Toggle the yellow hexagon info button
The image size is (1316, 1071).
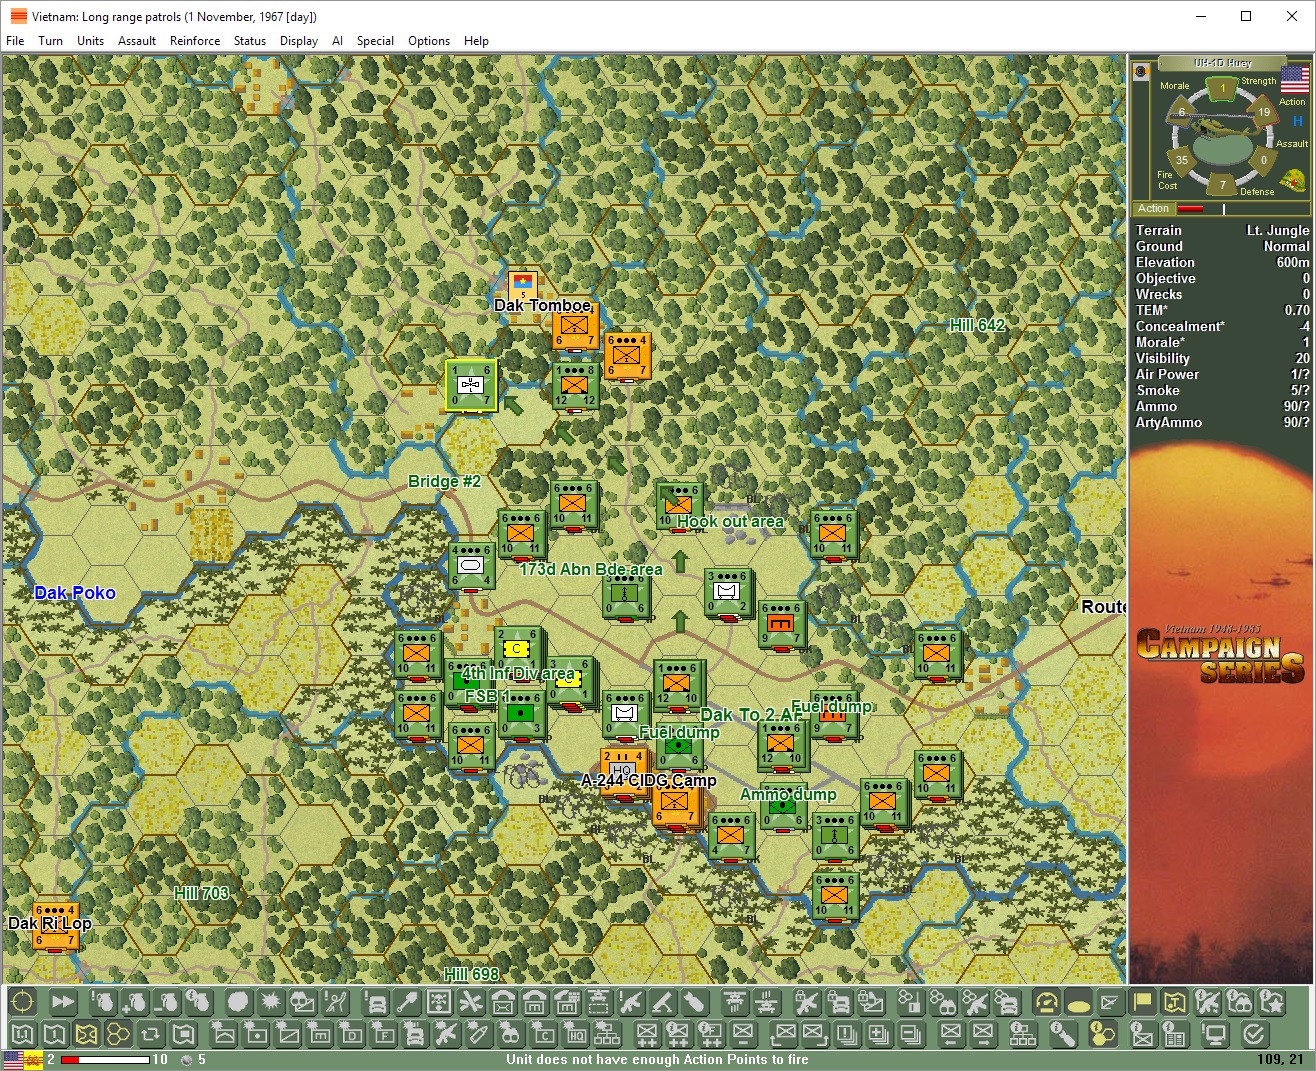1102,1033
